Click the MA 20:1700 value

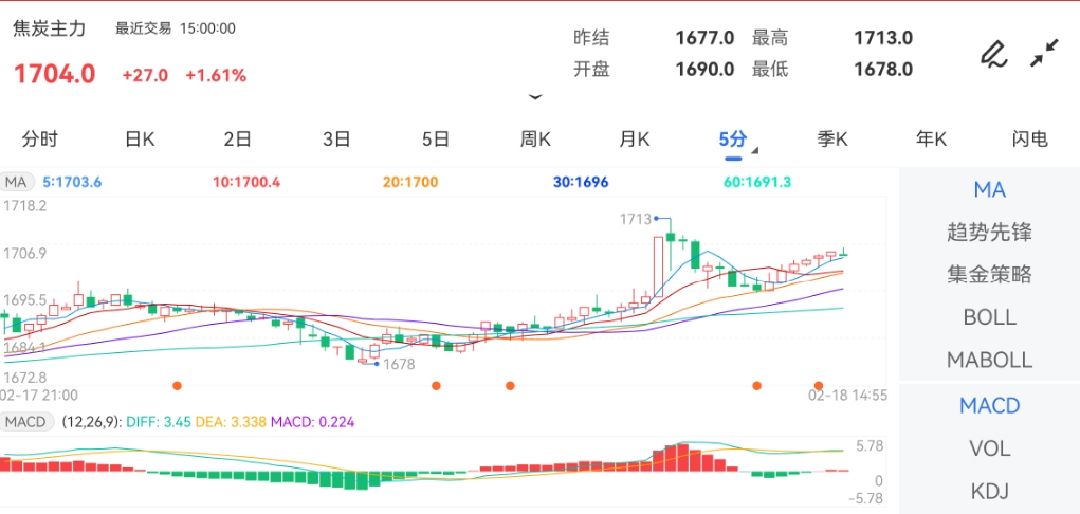click(x=411, y=183)
